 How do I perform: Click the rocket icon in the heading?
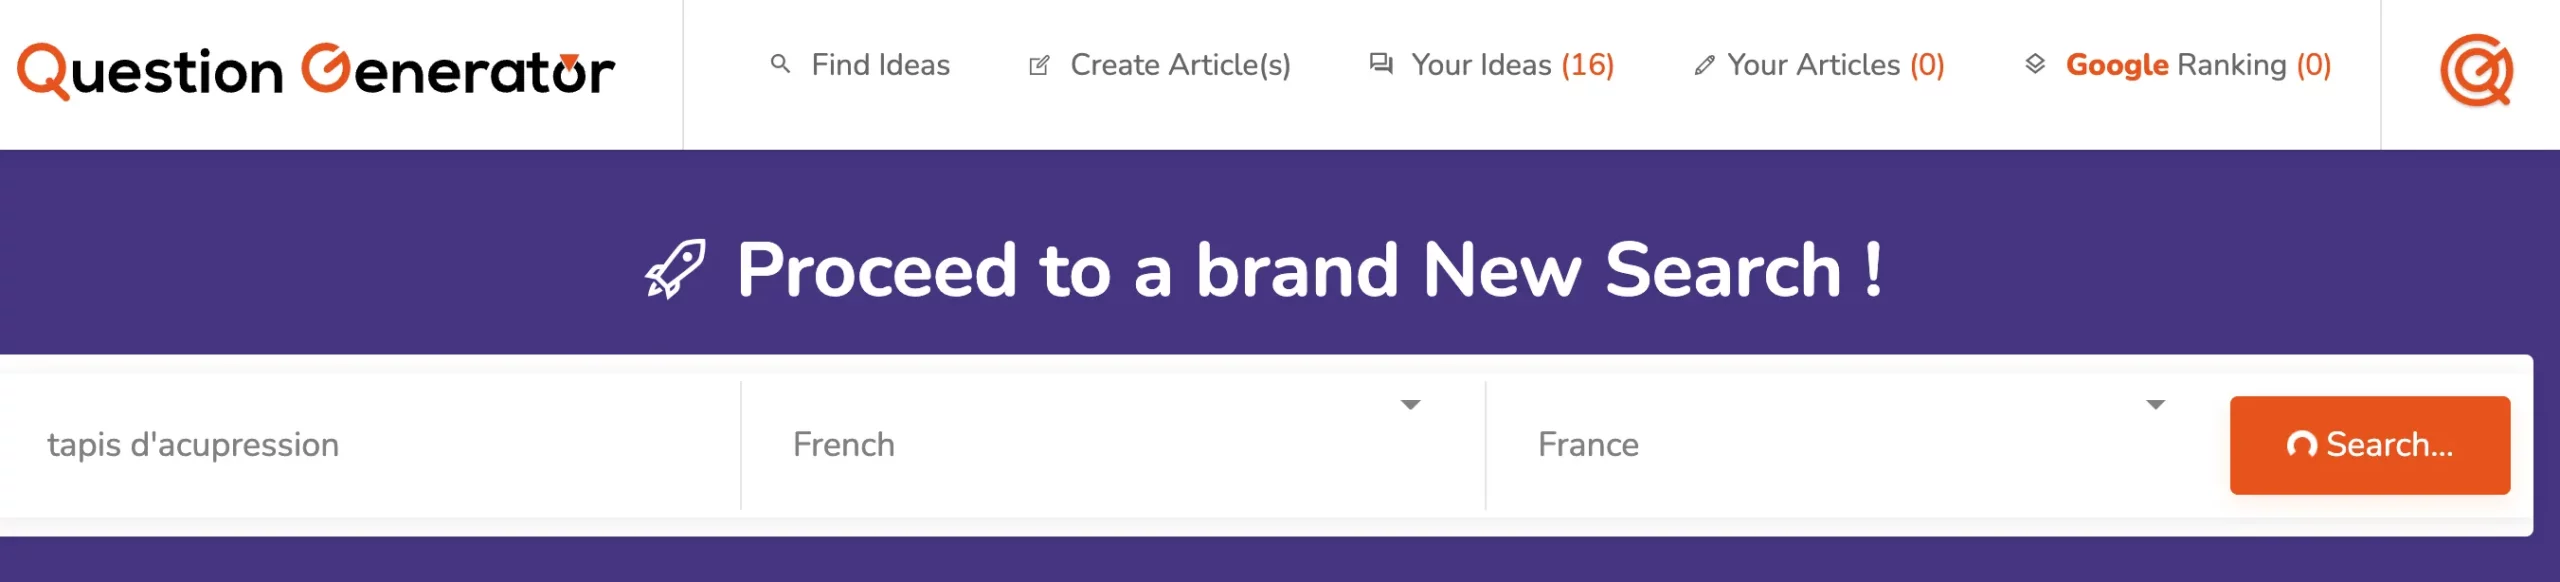676,269
